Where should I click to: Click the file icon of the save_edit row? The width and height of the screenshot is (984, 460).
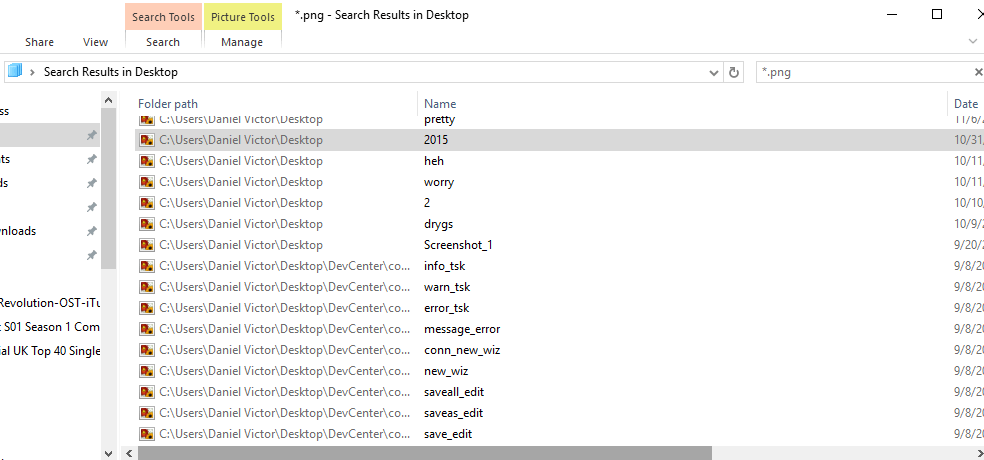pyautogui.click(x=146, y=434)
